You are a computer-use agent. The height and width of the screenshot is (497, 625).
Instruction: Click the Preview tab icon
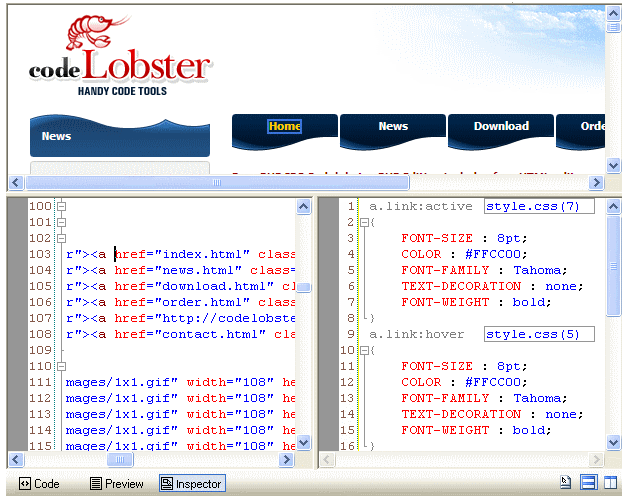[96, 484]
